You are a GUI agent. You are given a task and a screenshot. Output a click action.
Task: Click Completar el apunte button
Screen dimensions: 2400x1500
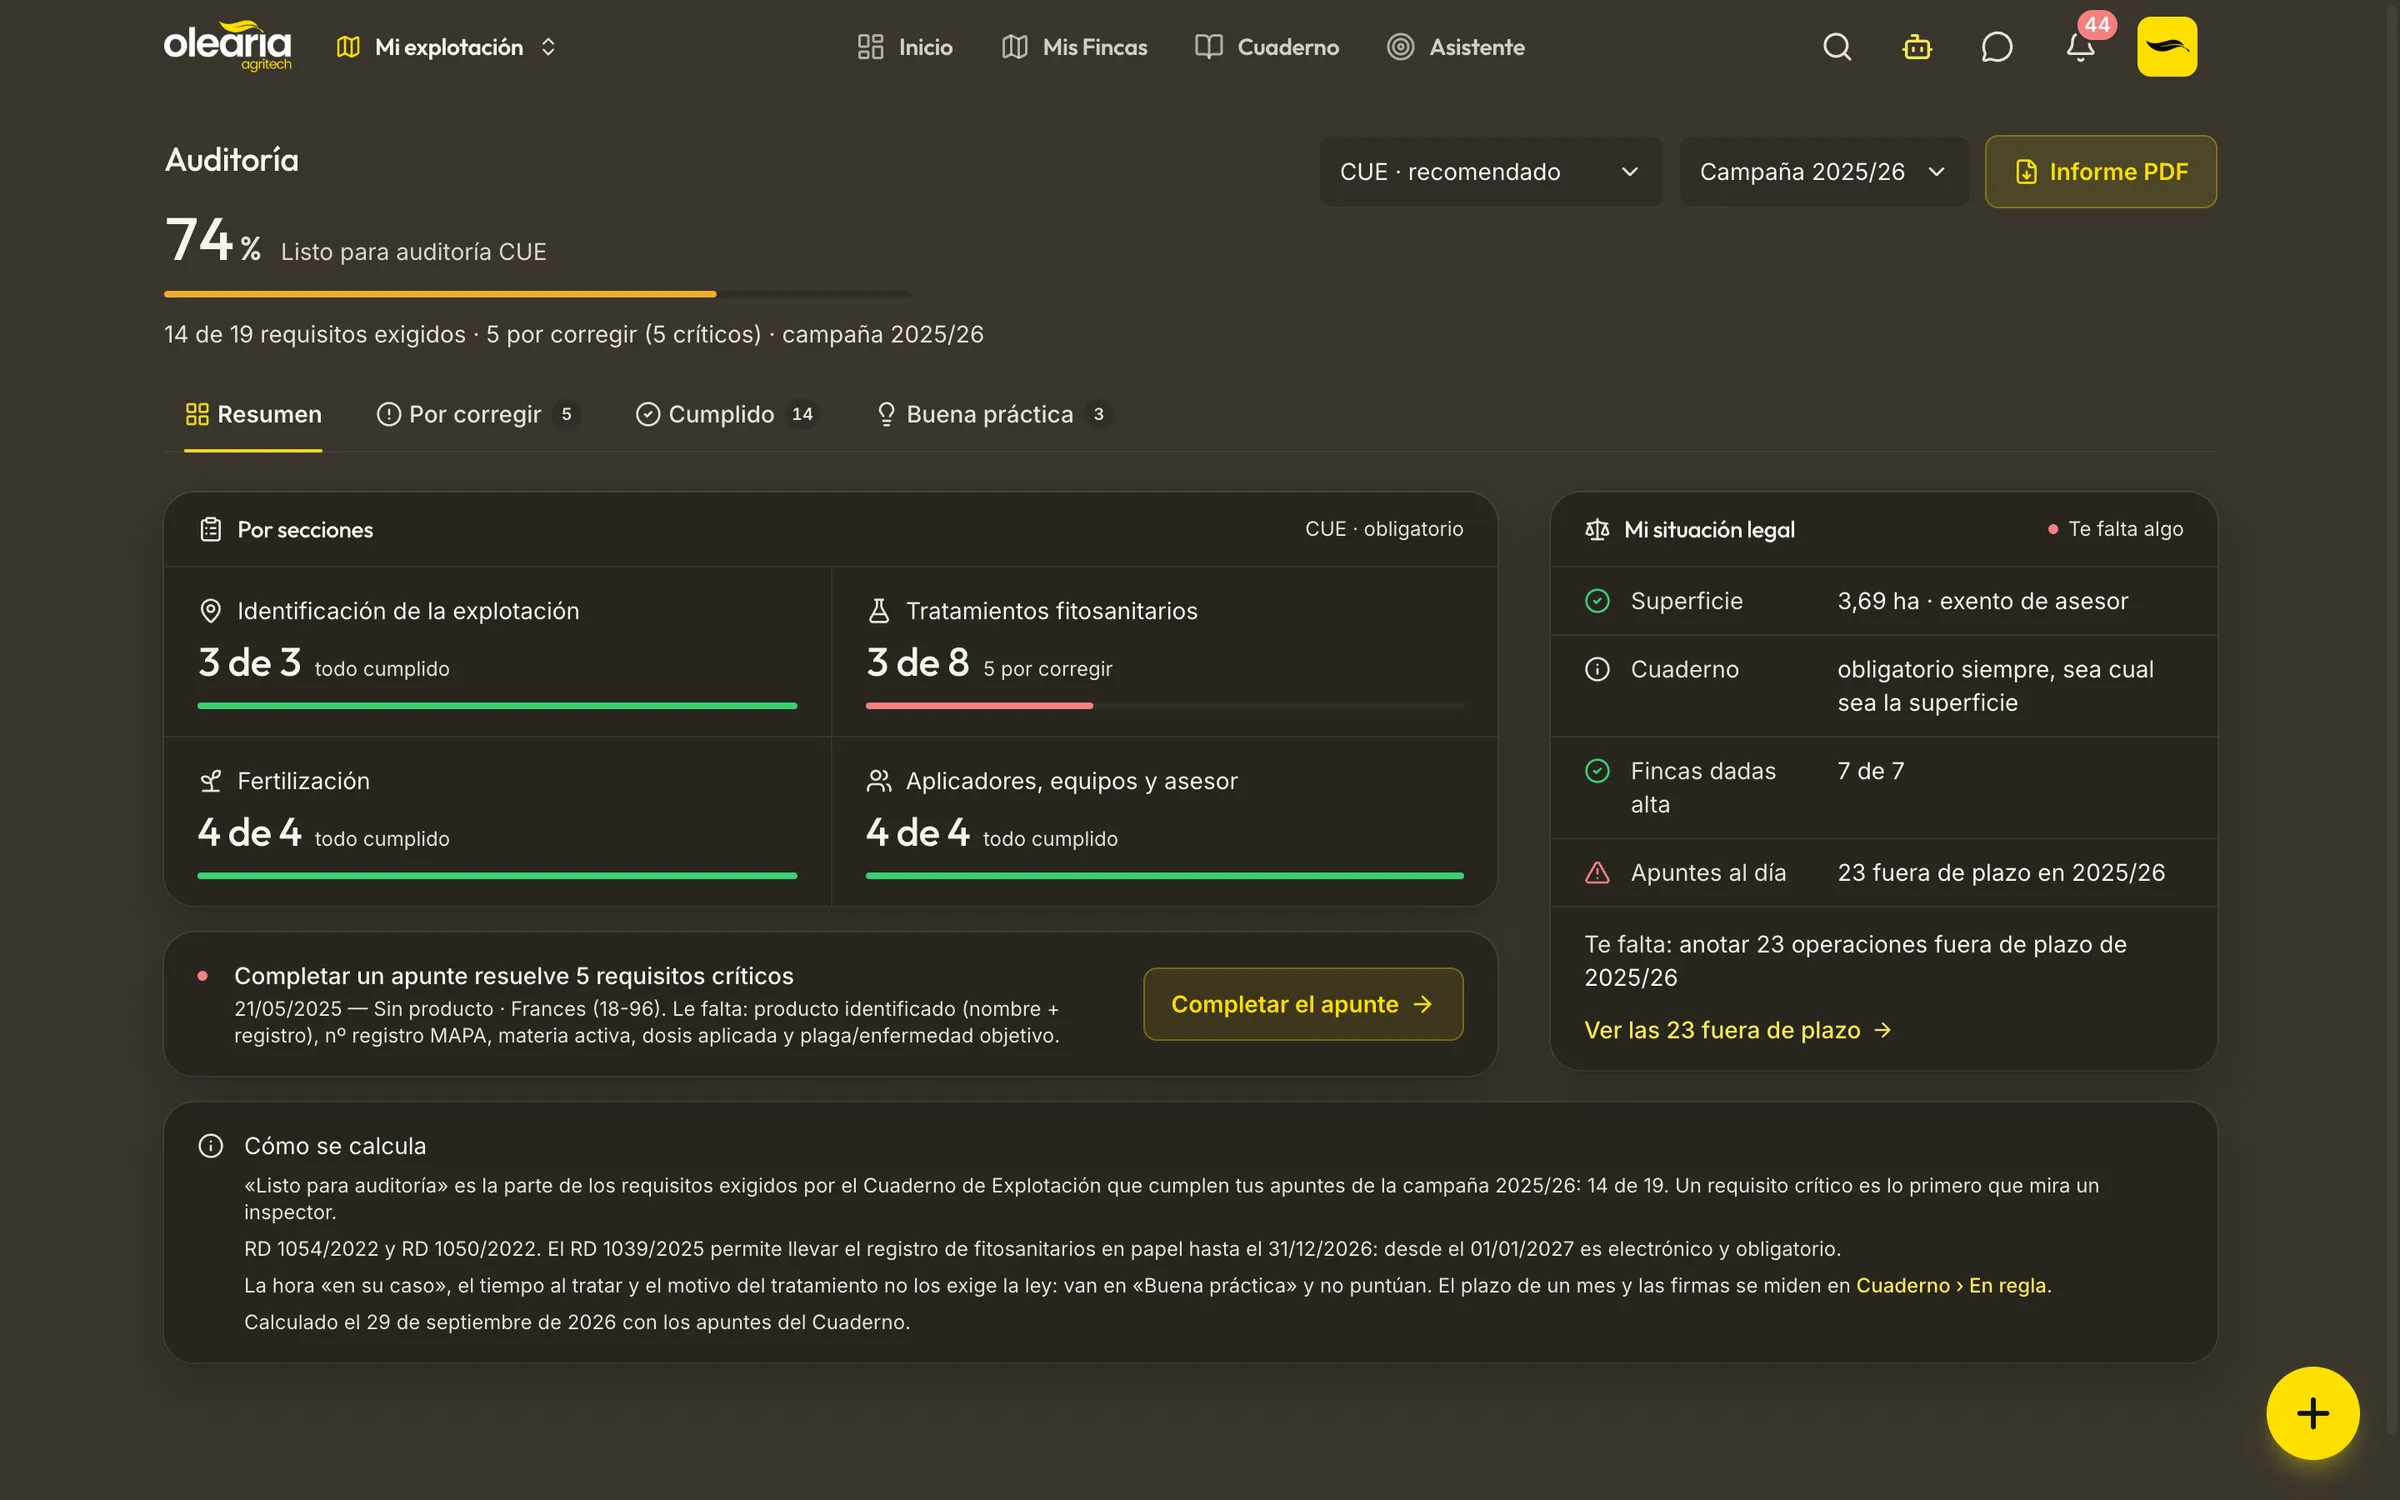[1303, 1004]
